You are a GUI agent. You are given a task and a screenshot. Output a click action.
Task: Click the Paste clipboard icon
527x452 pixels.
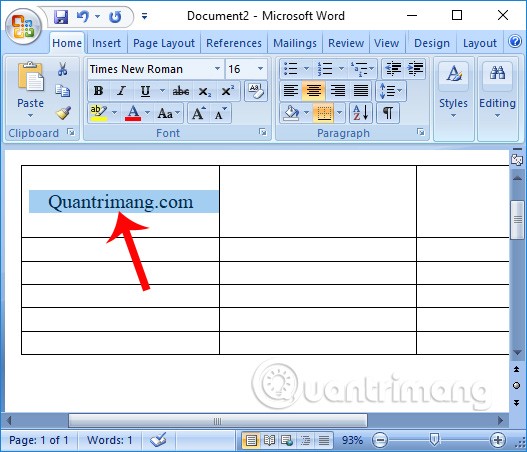(x=30, y=77)
